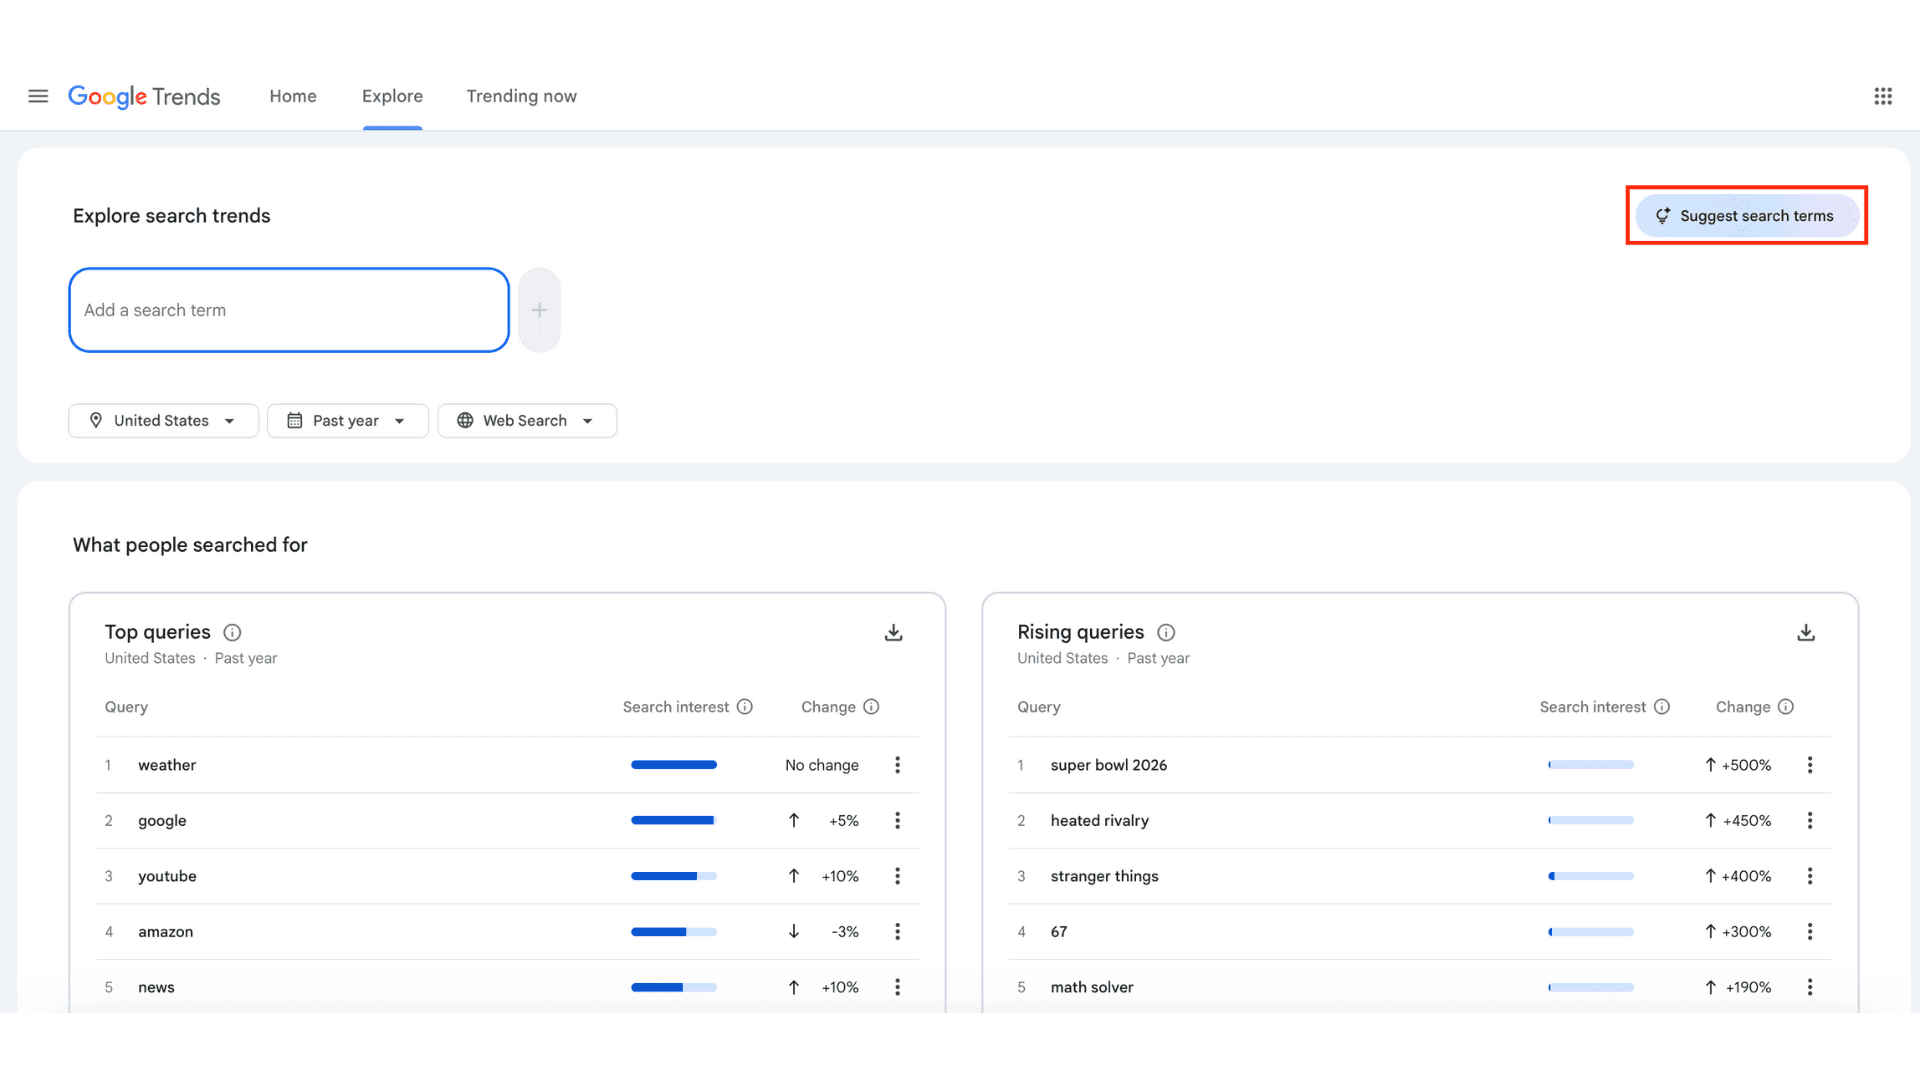Image resolution: width=1920 pixels, height=1080 pixels.
Task: Expand the Past year time dropdown
Action: [347, 421]
